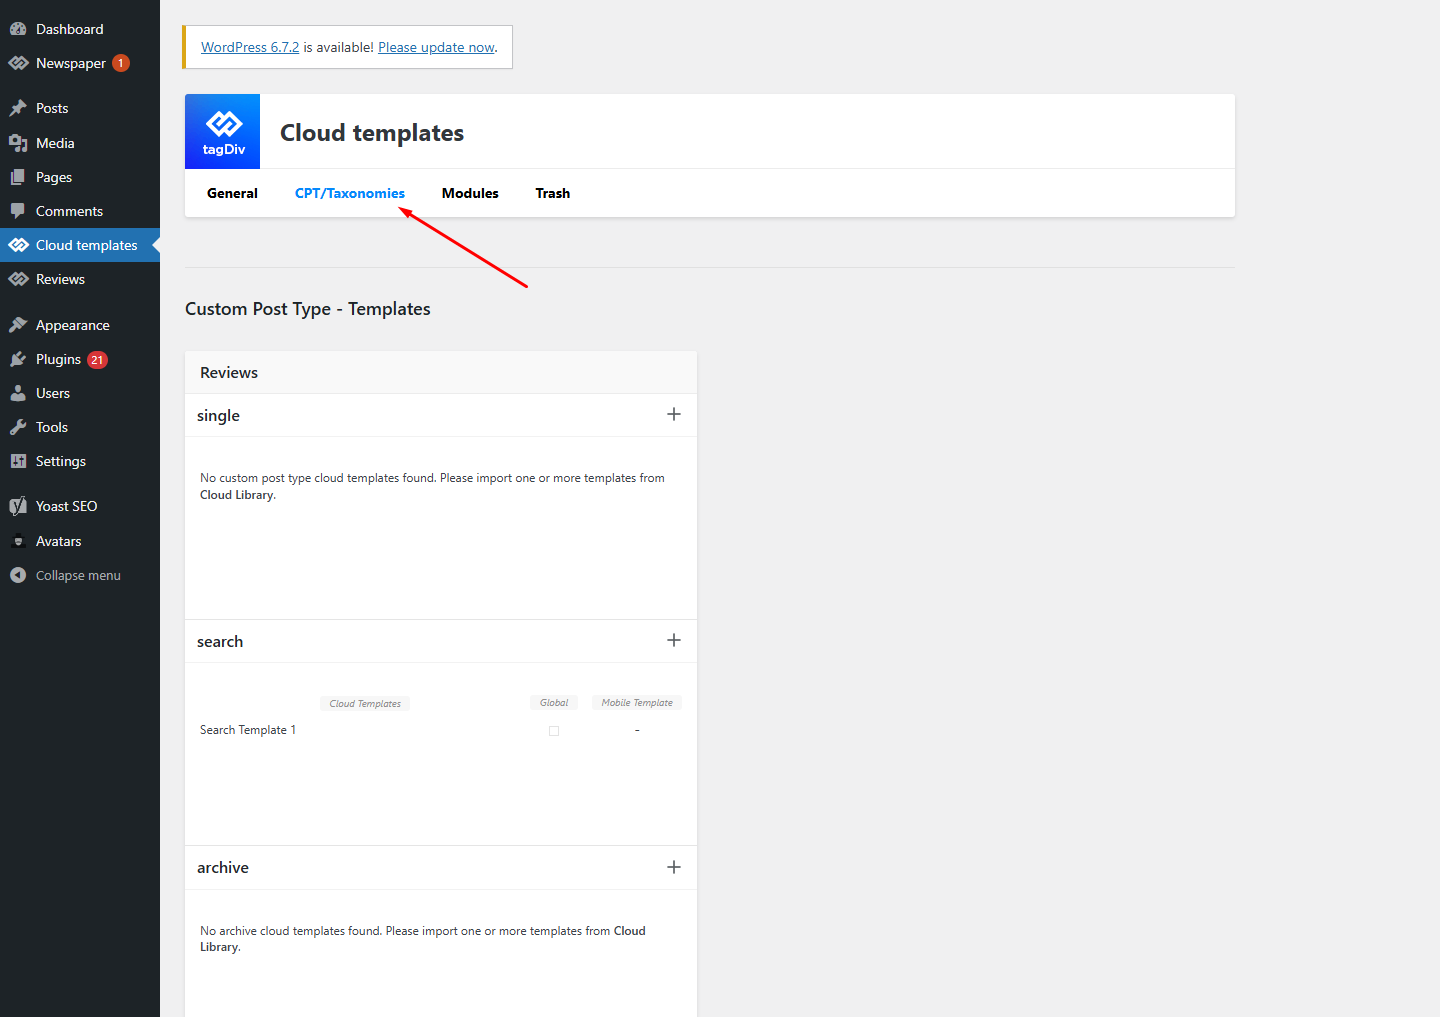This screenshot has height=1017, width=1440.
Task: Open the Tools menu item
Action: (x=80, y=427)
